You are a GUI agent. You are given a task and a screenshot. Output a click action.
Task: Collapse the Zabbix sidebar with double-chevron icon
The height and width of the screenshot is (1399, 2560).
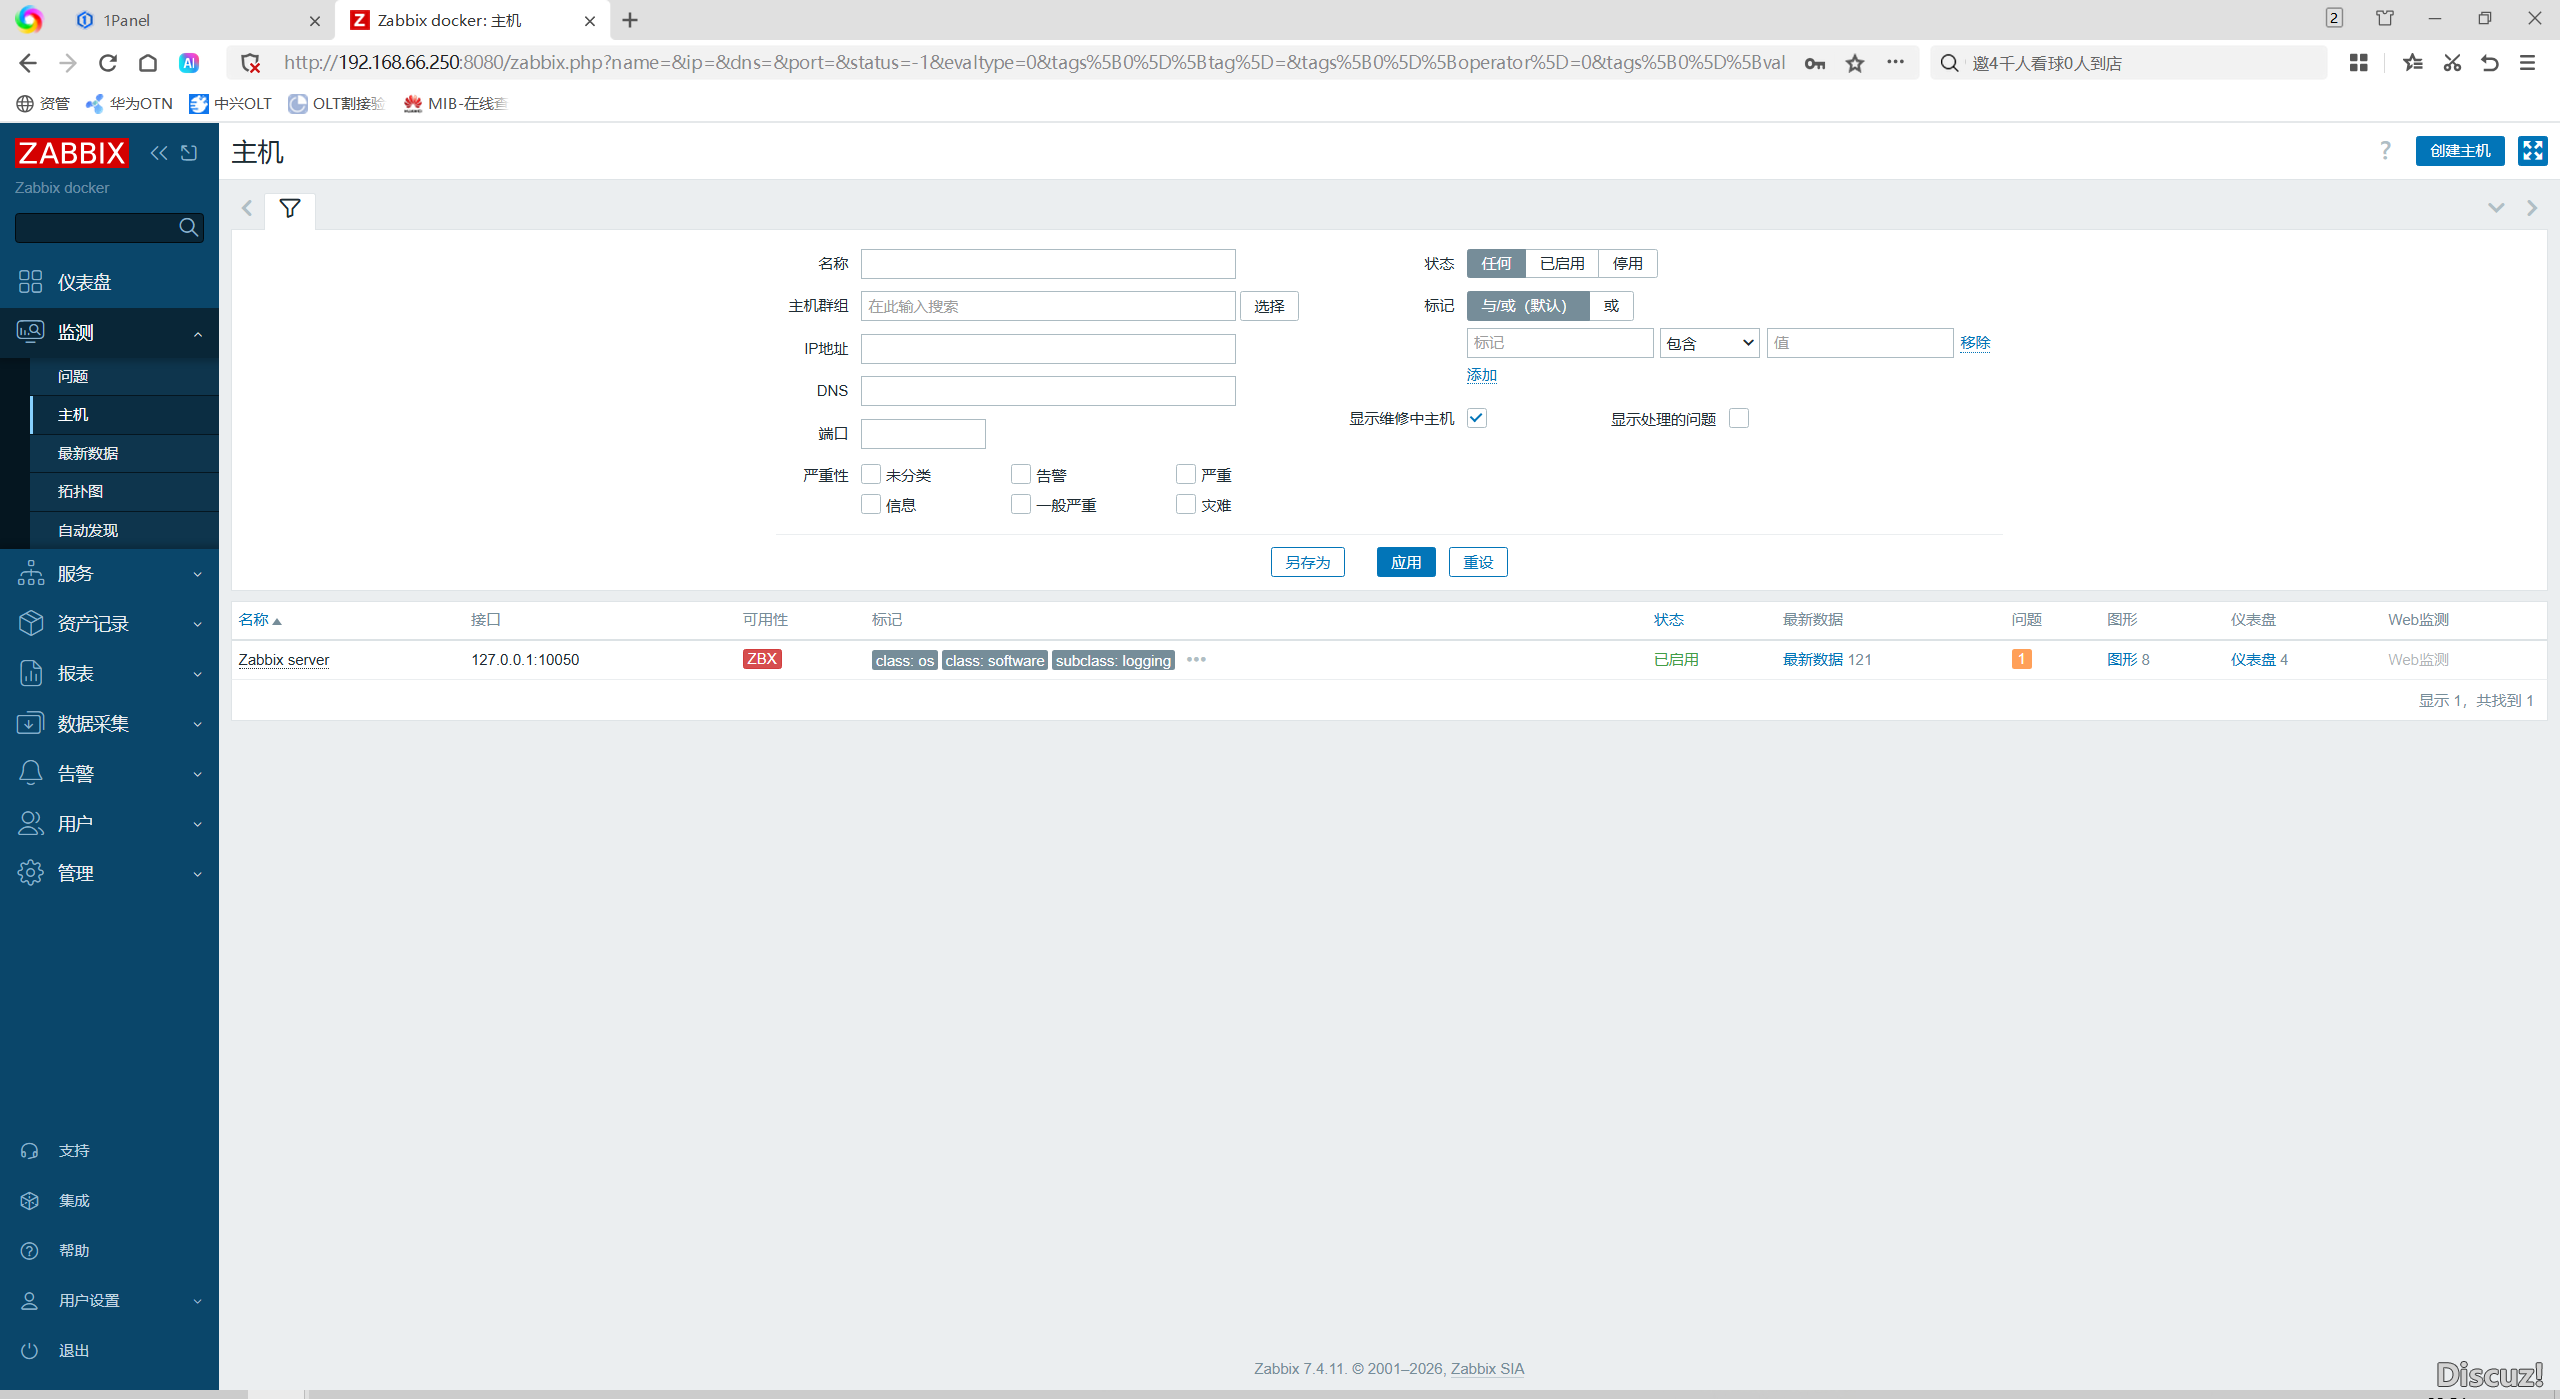click(x=159, y=153)
